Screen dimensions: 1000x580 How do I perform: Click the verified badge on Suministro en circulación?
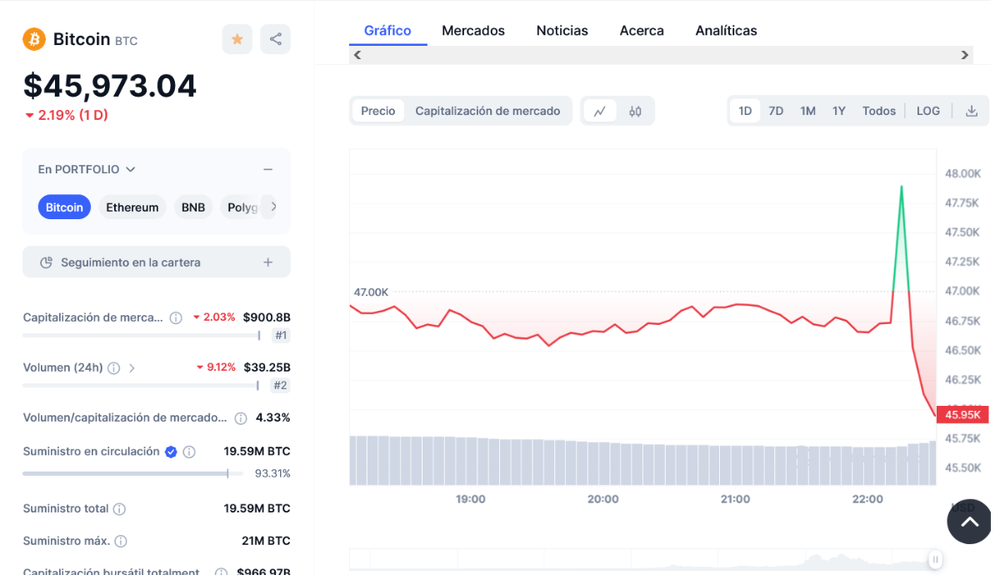coord(170,451)
